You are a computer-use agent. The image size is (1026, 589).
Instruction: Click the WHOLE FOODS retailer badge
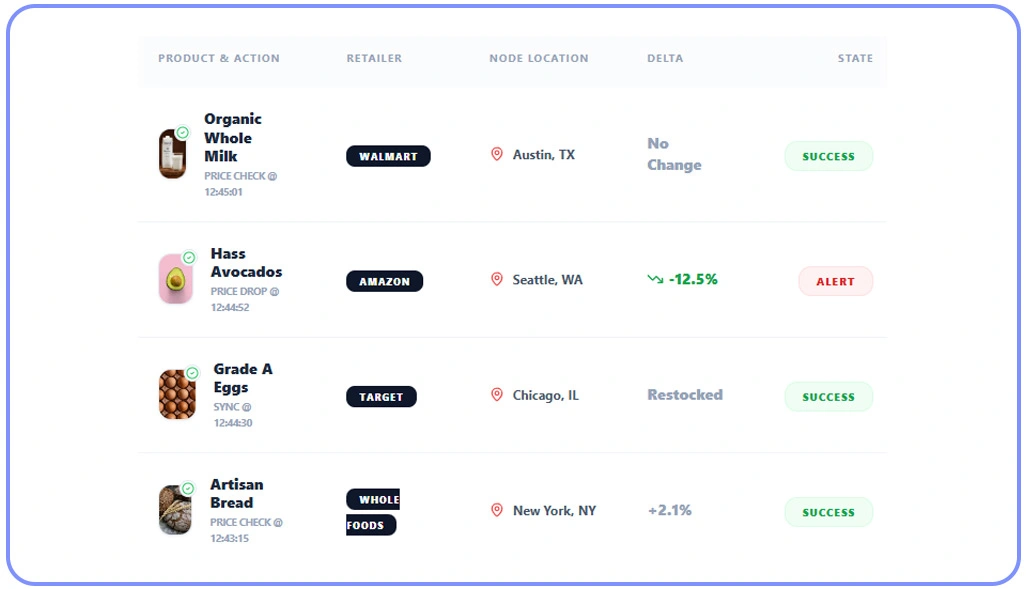click(372, 511)
